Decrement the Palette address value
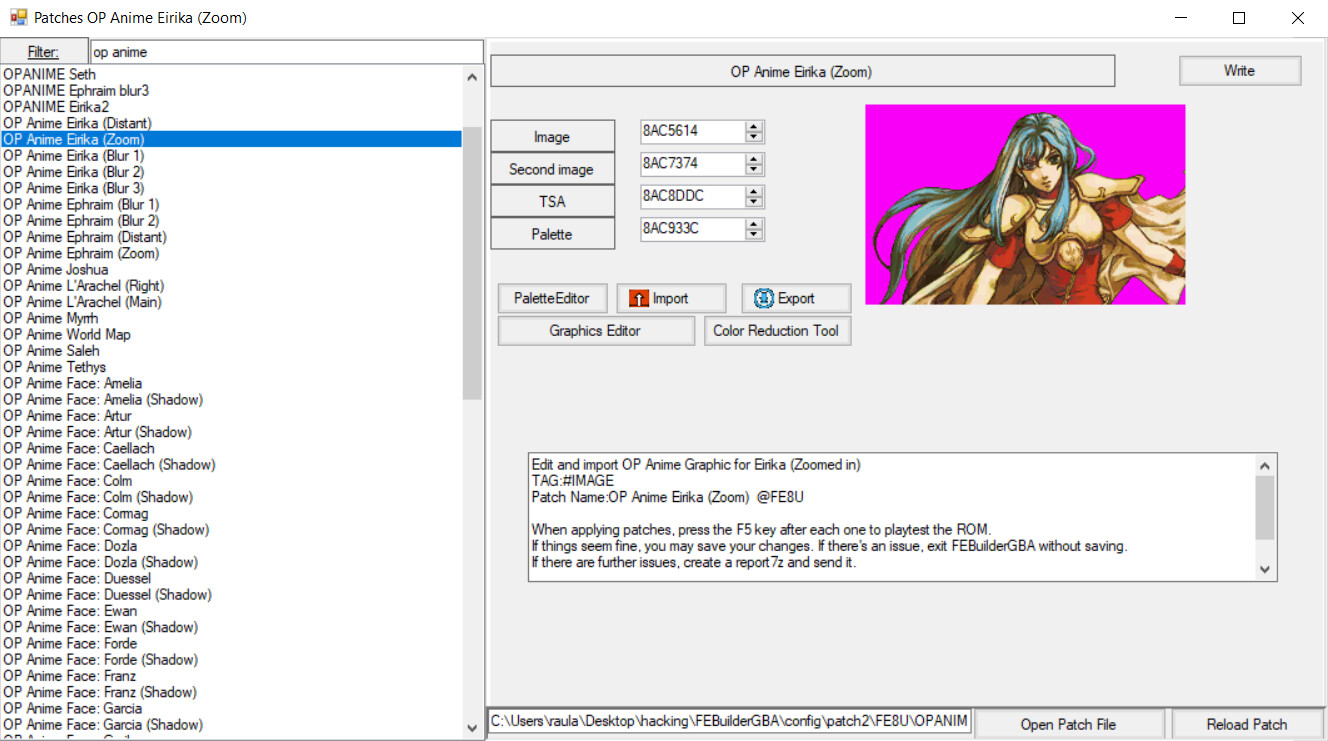This screenshot has height=741, width=1328. [x=754, y=235]
